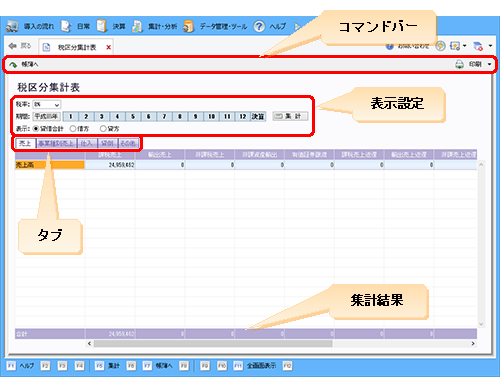
Task: Click the horizontal scrollbar thumb
Action: (x=213, y=343)
